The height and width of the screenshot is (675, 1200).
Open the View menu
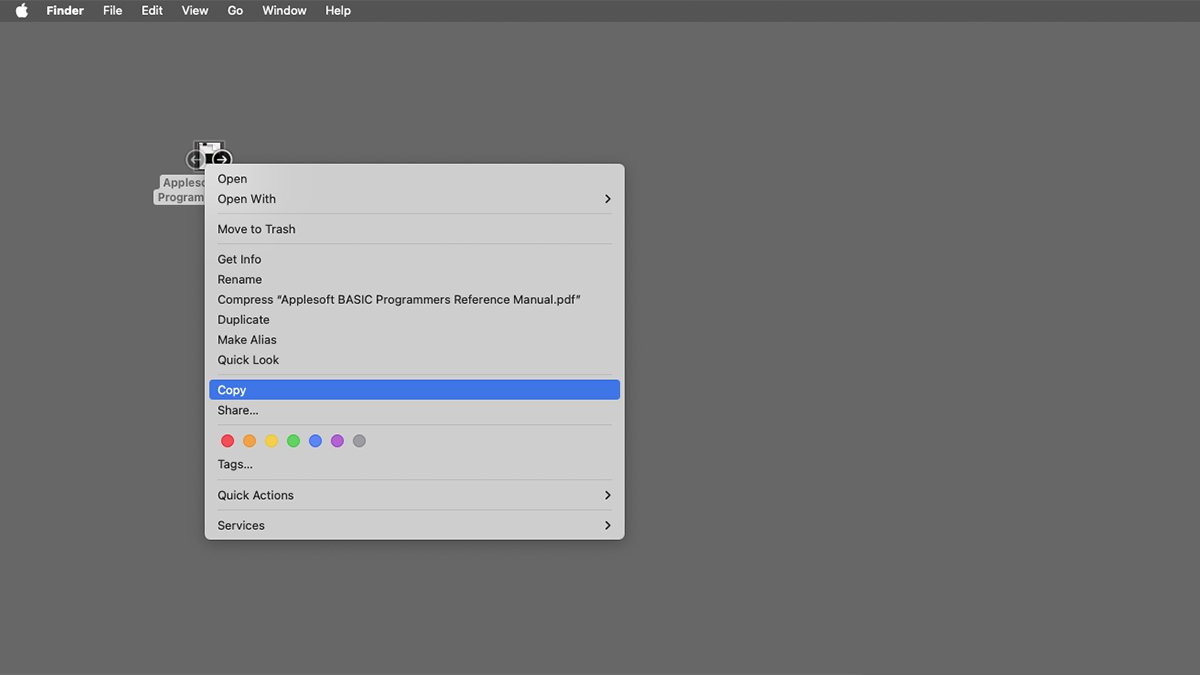195,10
